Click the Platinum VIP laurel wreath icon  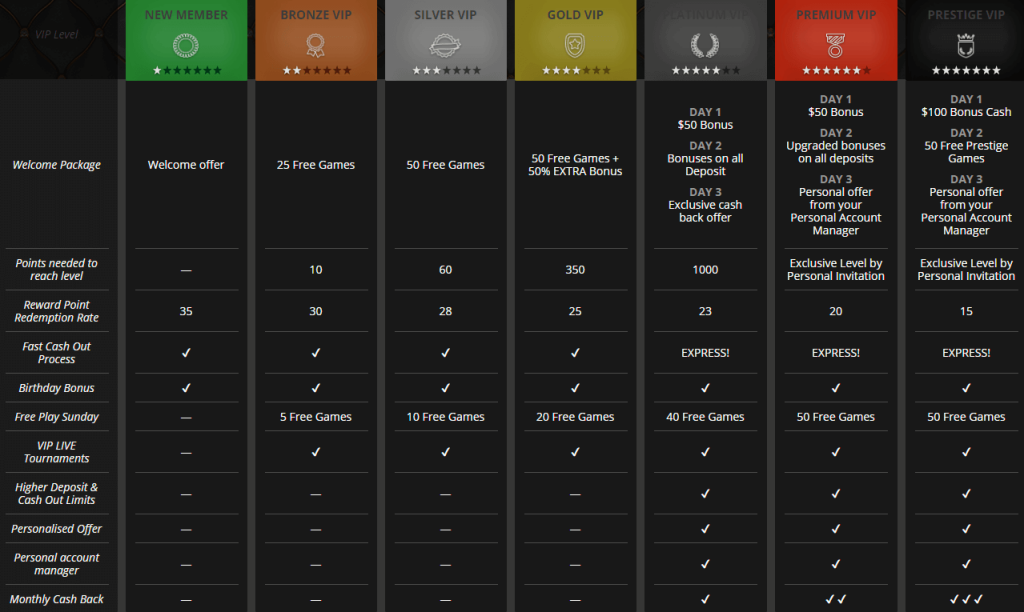[705, 46]
